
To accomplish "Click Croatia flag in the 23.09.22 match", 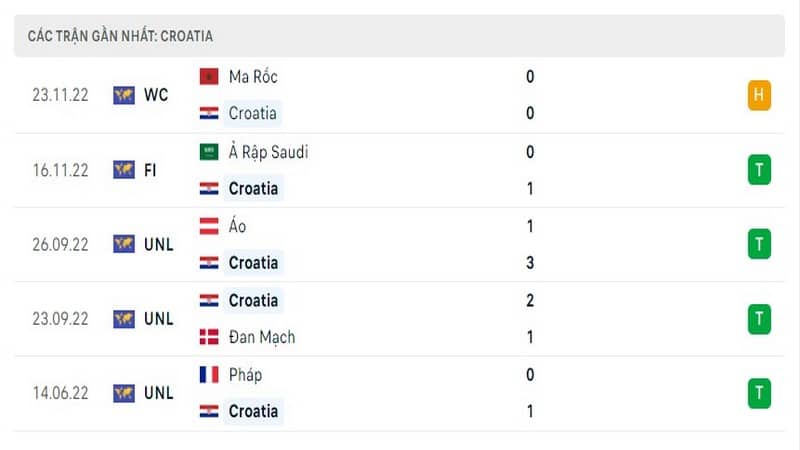I will (x=209, y=300).
